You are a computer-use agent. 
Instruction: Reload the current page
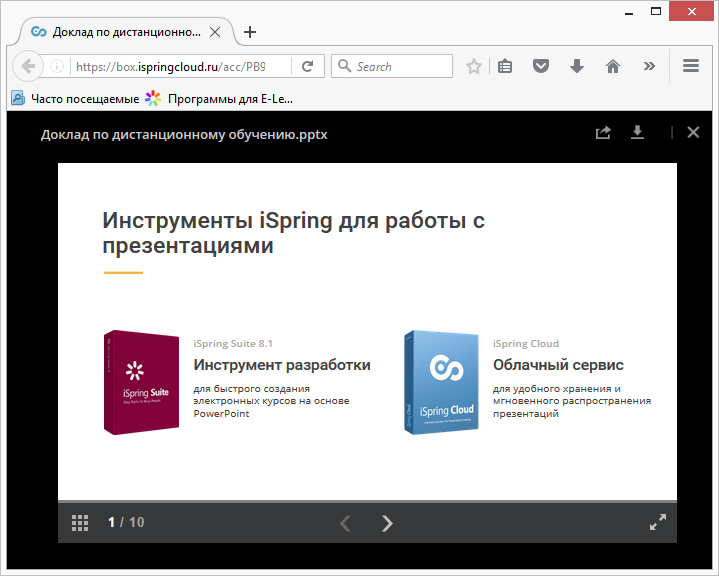(308, 66)
